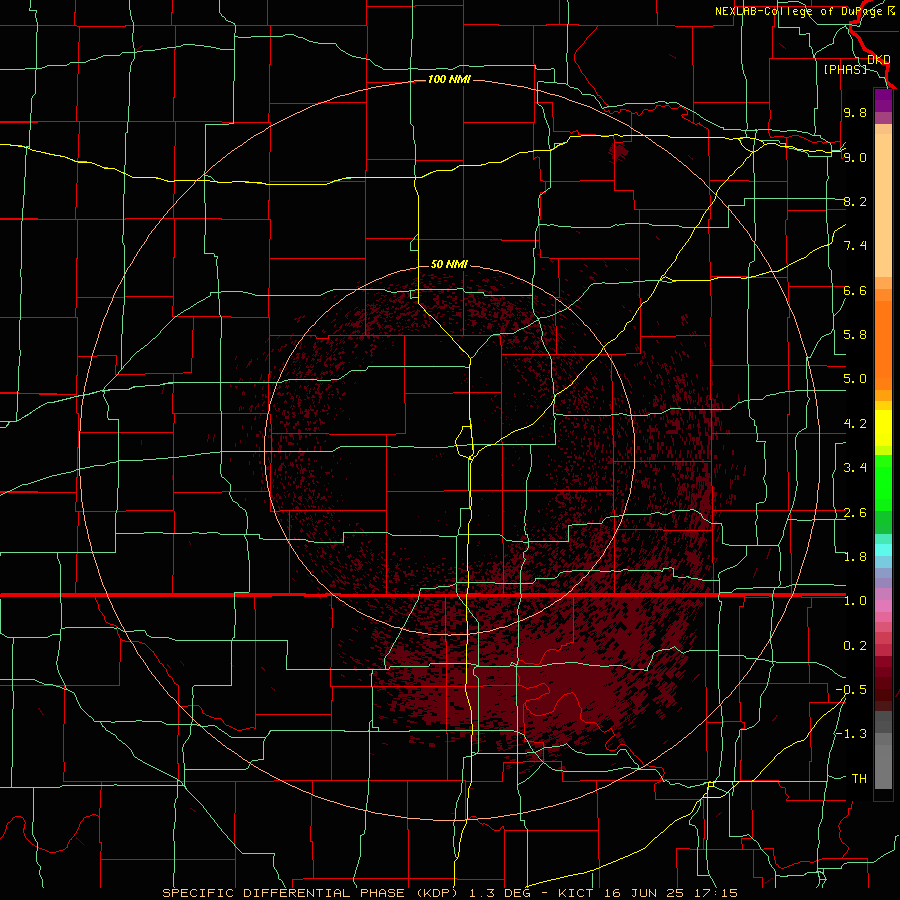Click the 6.6 value on the color scale
This screenshot has height=900, width=900.
click(x=855, y=290)
